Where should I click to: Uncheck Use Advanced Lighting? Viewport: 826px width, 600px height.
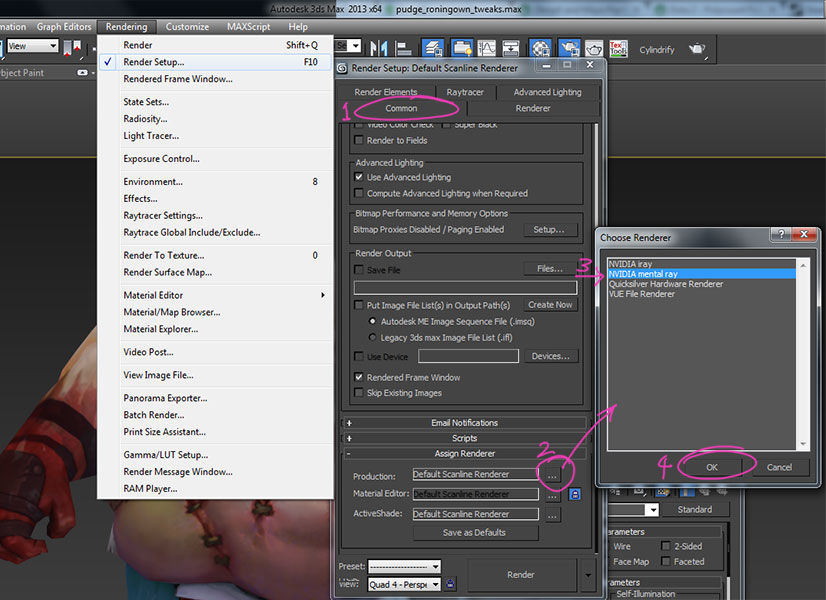pos(359,177)
